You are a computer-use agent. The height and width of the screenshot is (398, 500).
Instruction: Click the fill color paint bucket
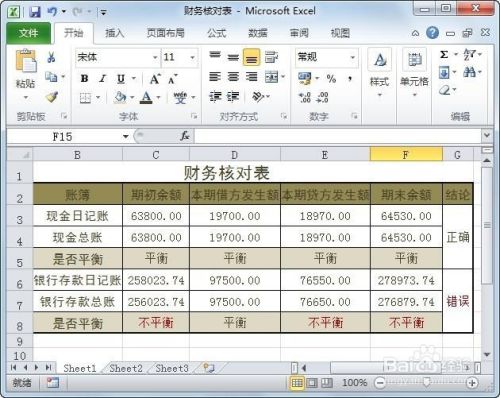[120, 97]
